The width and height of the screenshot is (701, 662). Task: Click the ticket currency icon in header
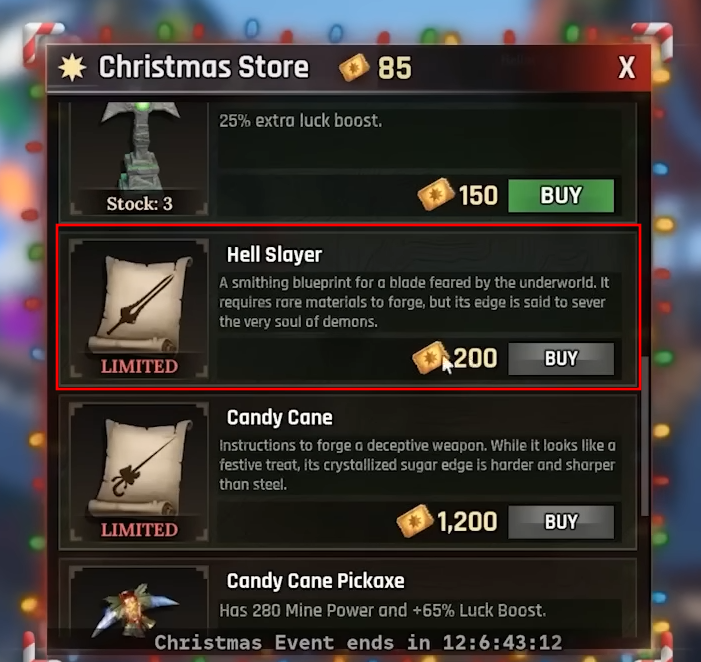click(x=354, y=67)
